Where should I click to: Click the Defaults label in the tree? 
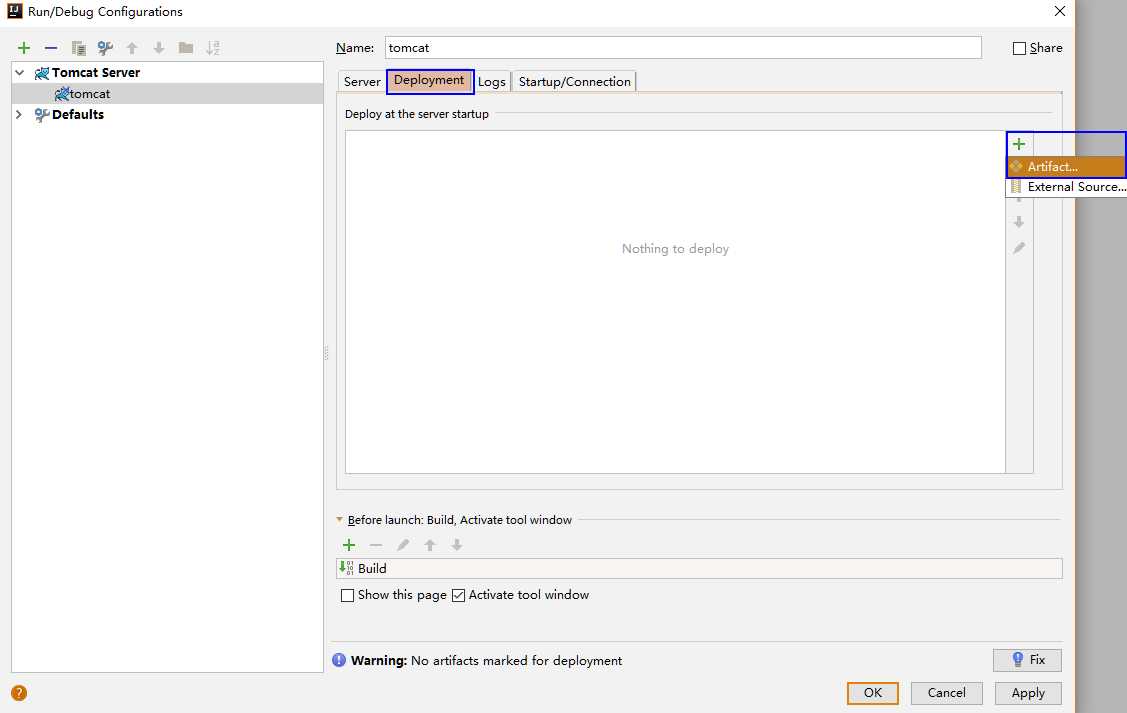[x=78, y=114]
